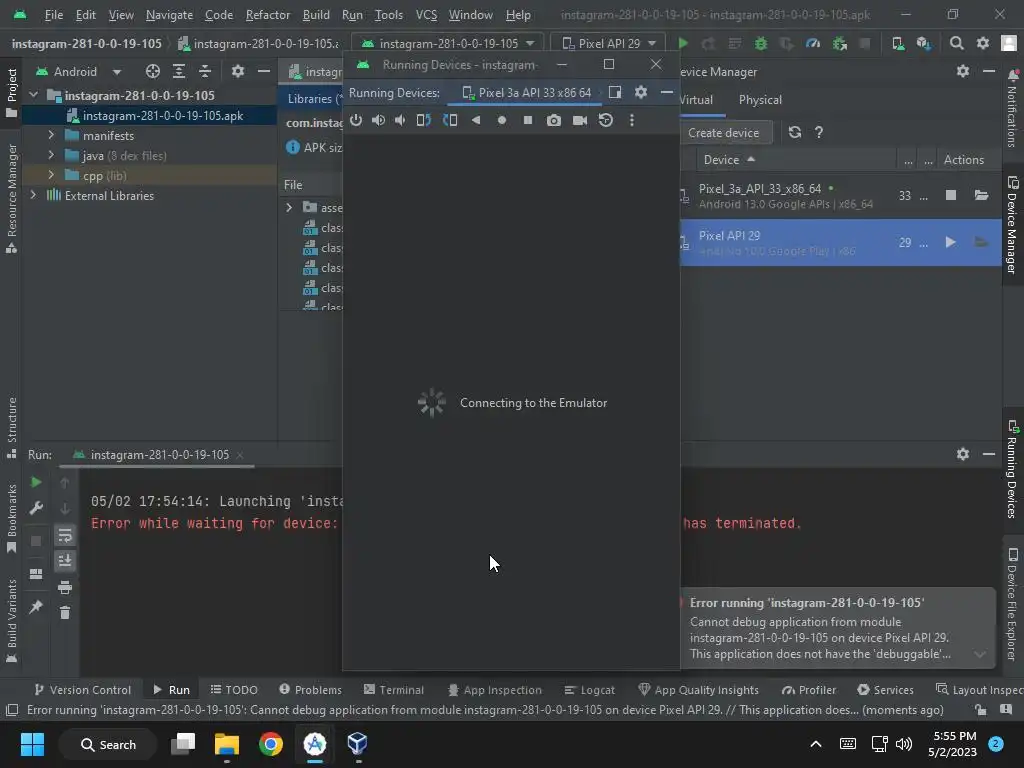This screenshot has height=768, width=1024.
Task: Click the Running Devices window-mode icon
Action: coord(615,92)
